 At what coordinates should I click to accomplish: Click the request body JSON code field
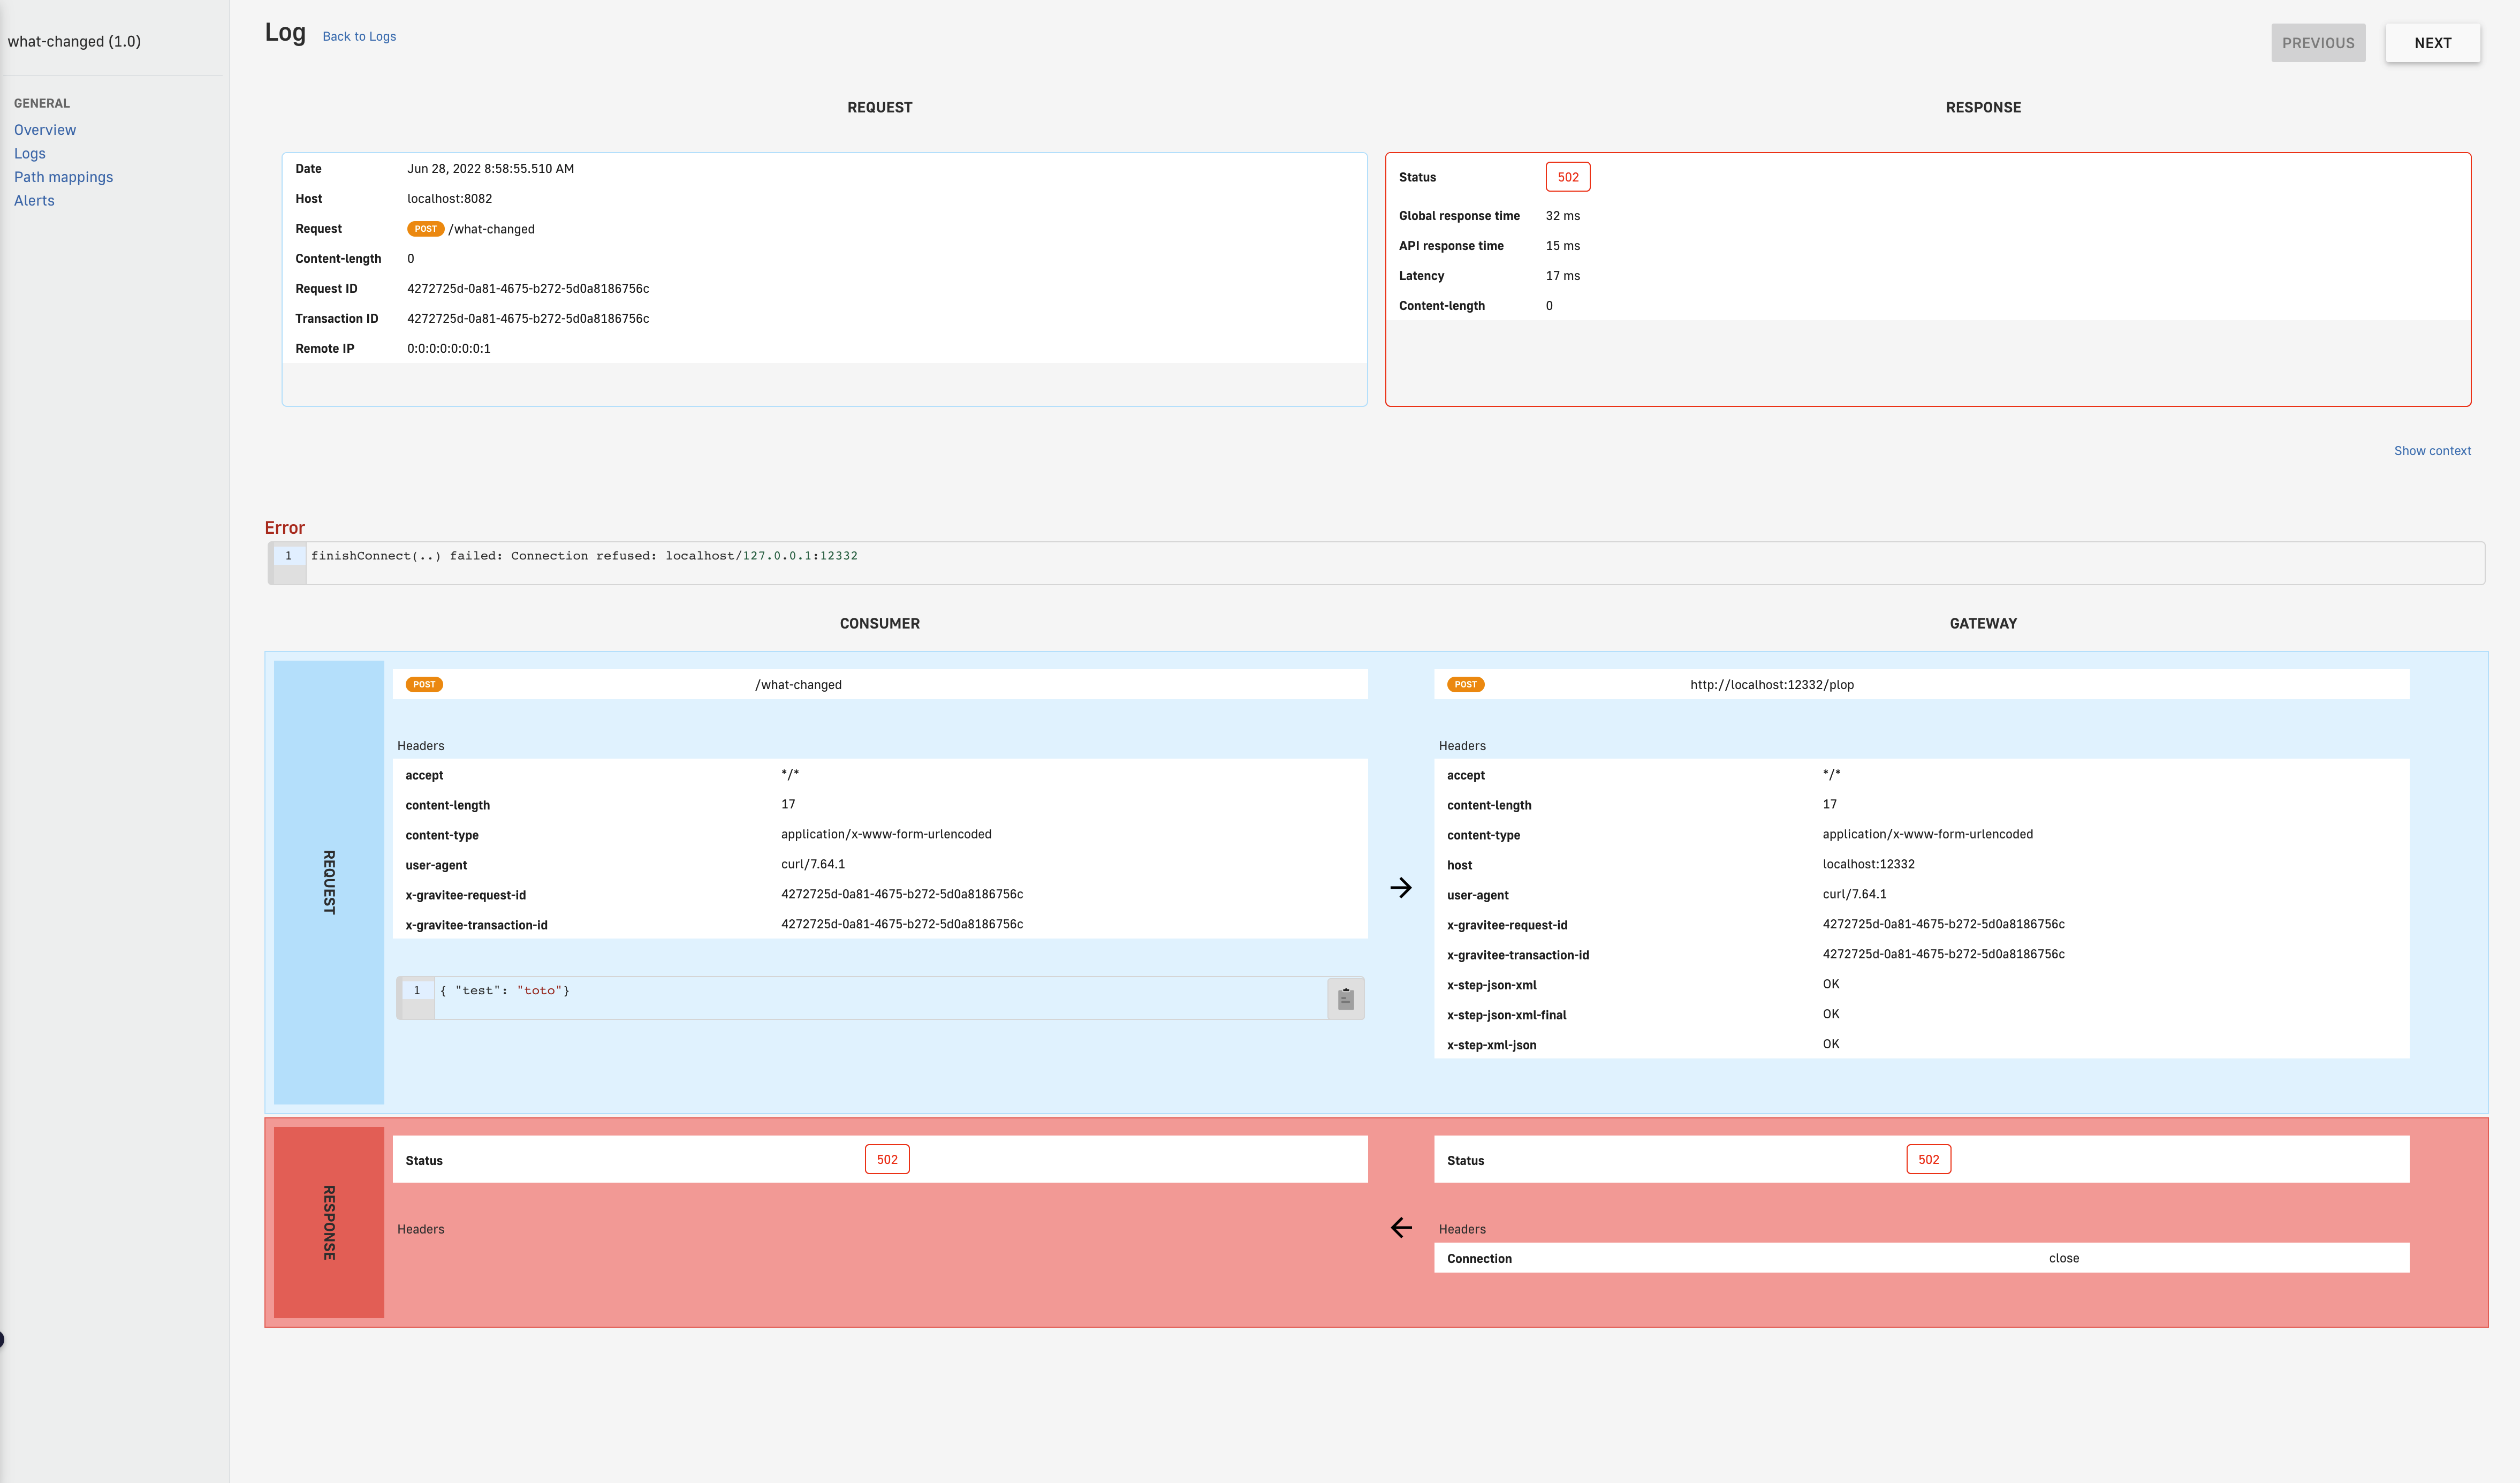(x=504, y=991)
